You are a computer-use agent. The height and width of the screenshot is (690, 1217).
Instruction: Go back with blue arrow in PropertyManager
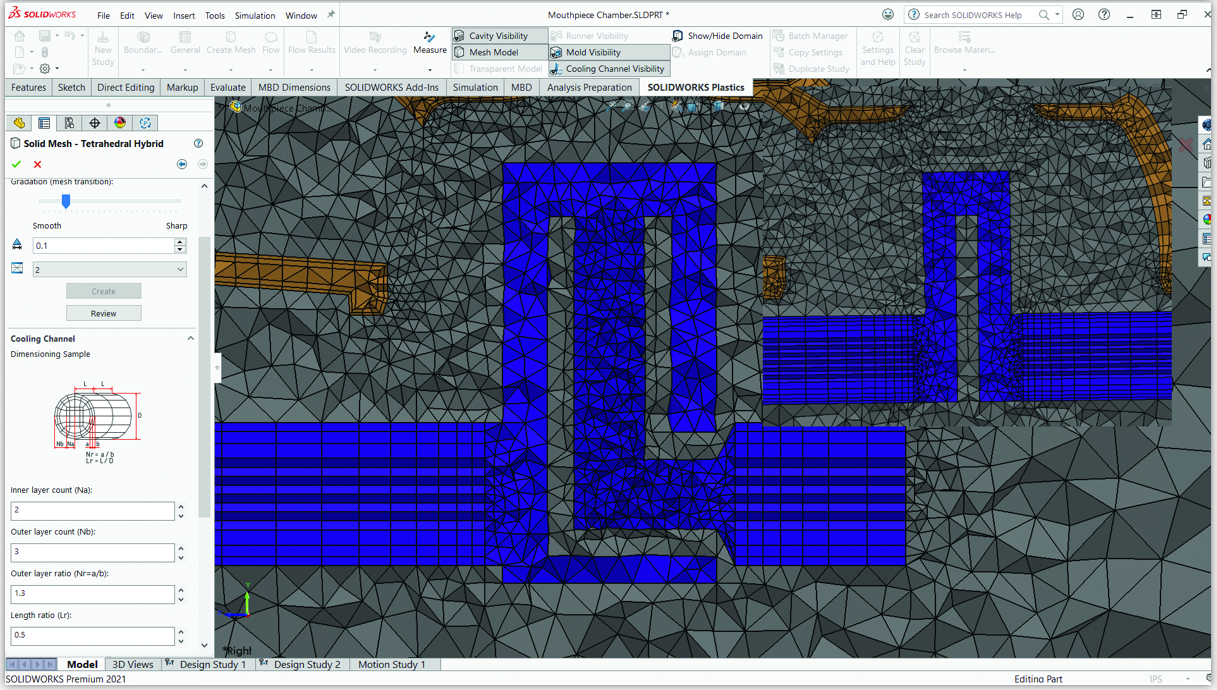pos(182,164)
